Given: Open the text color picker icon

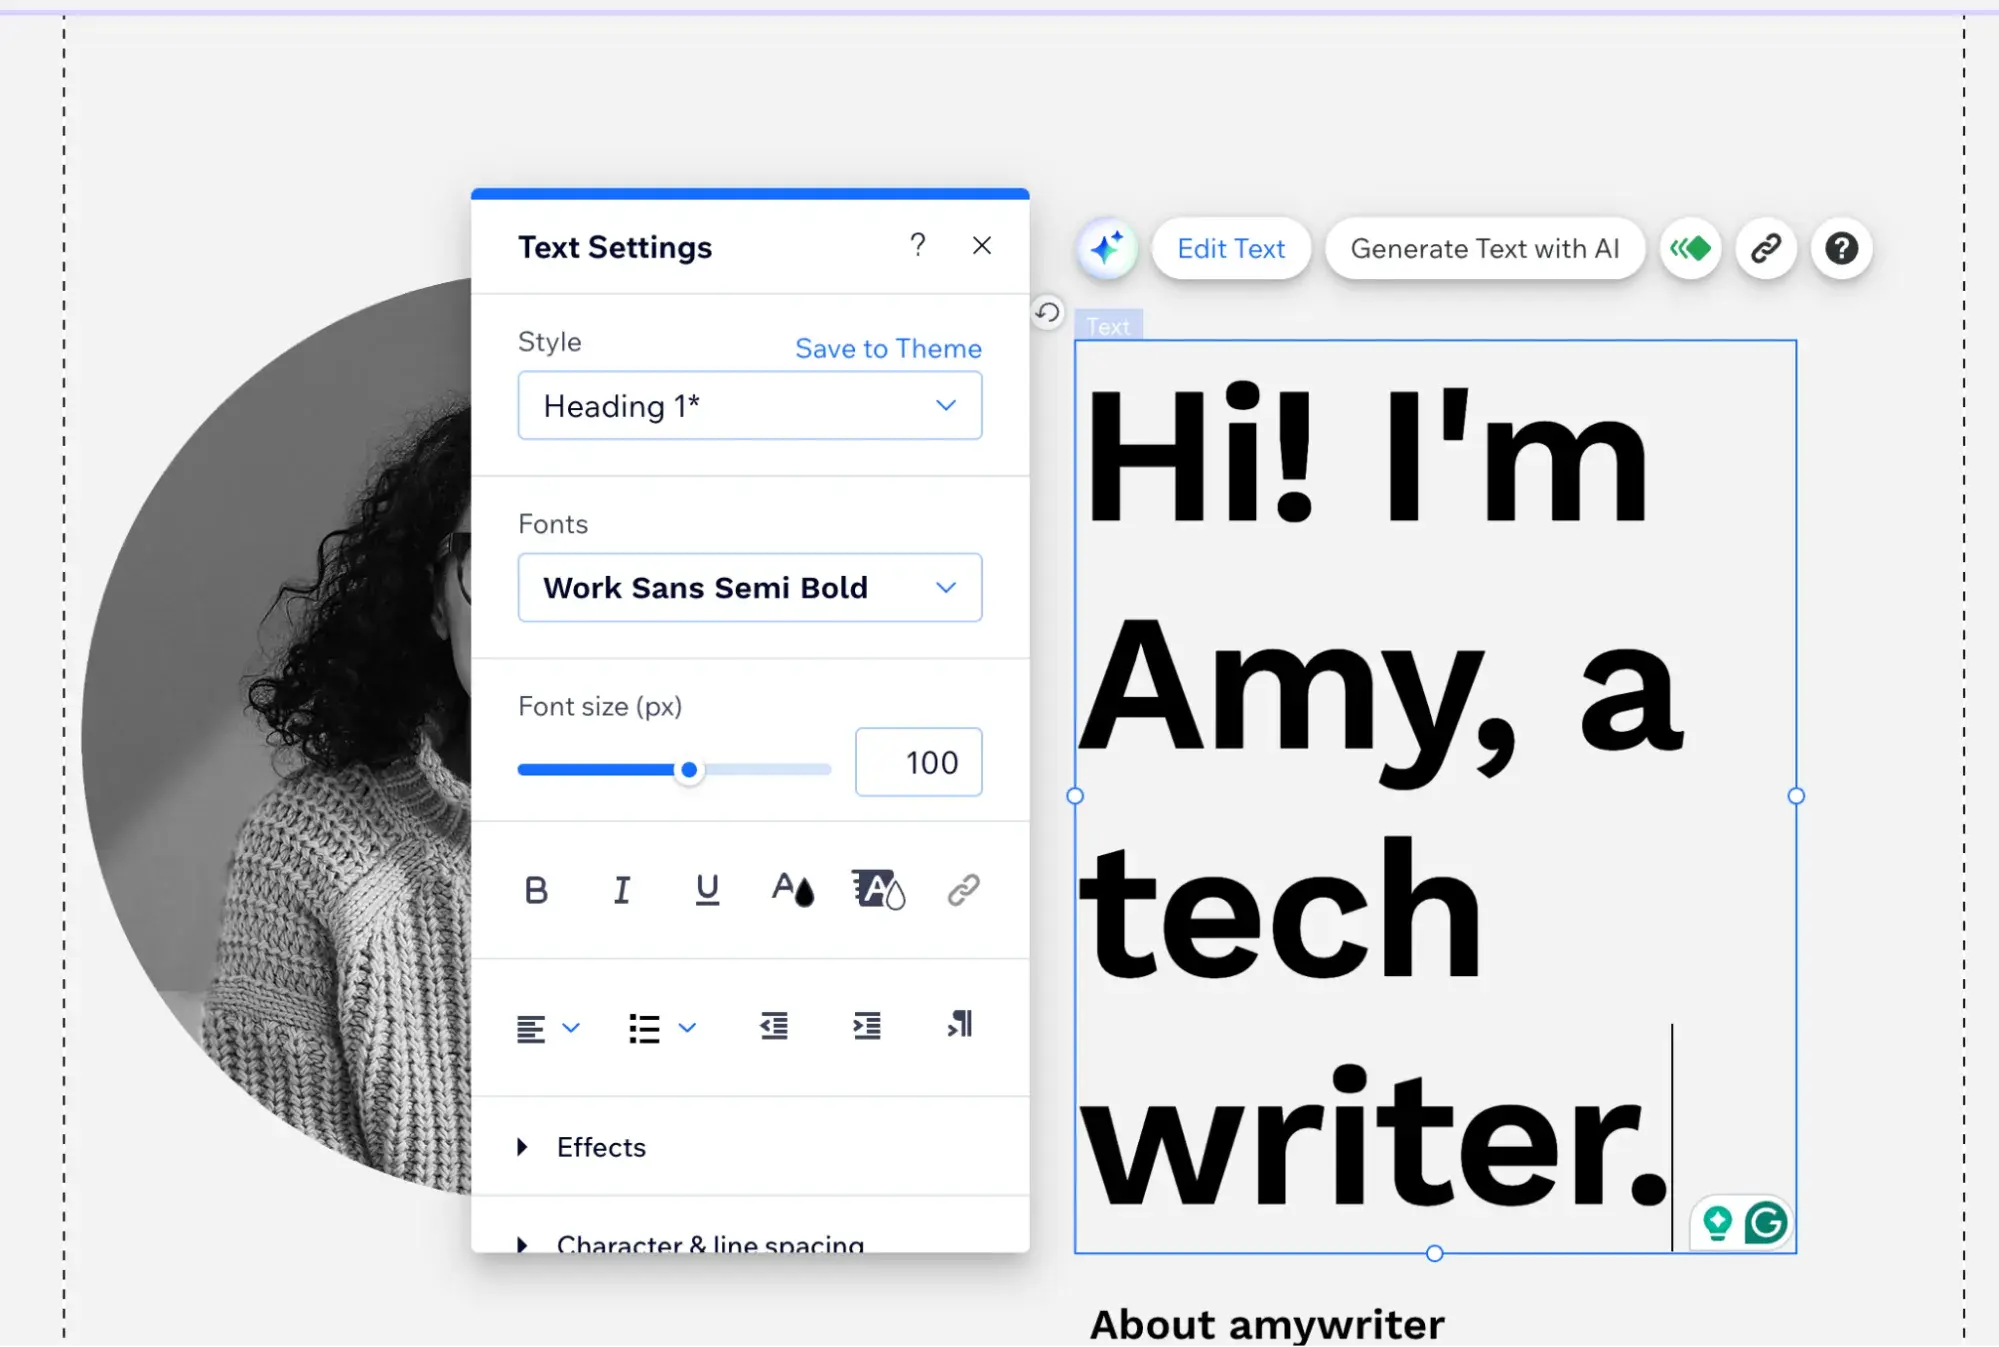Looking at the screenshot, I should (792, 889).
